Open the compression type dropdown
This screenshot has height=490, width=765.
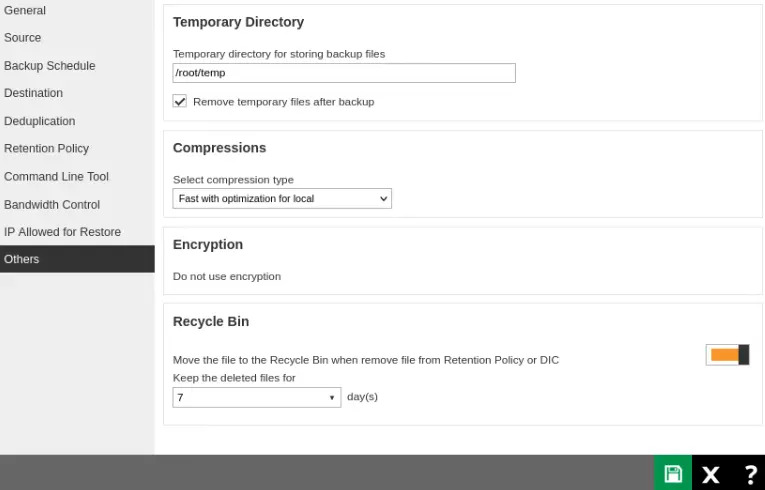(282, 199)
